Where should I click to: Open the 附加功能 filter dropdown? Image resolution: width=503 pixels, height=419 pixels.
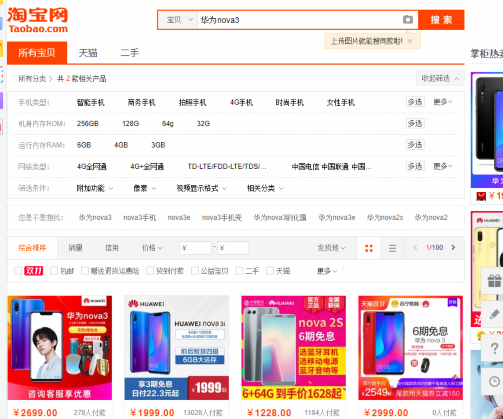95,188
